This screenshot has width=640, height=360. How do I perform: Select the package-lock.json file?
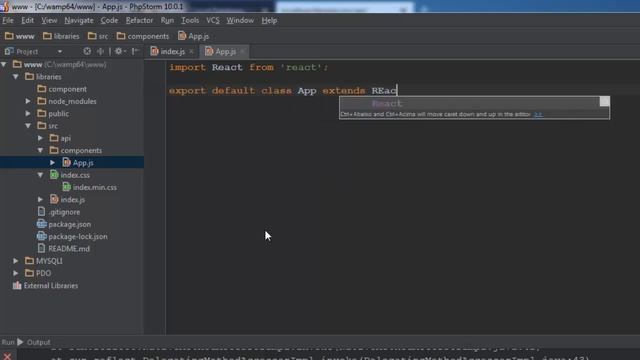(x=72, y=236)
